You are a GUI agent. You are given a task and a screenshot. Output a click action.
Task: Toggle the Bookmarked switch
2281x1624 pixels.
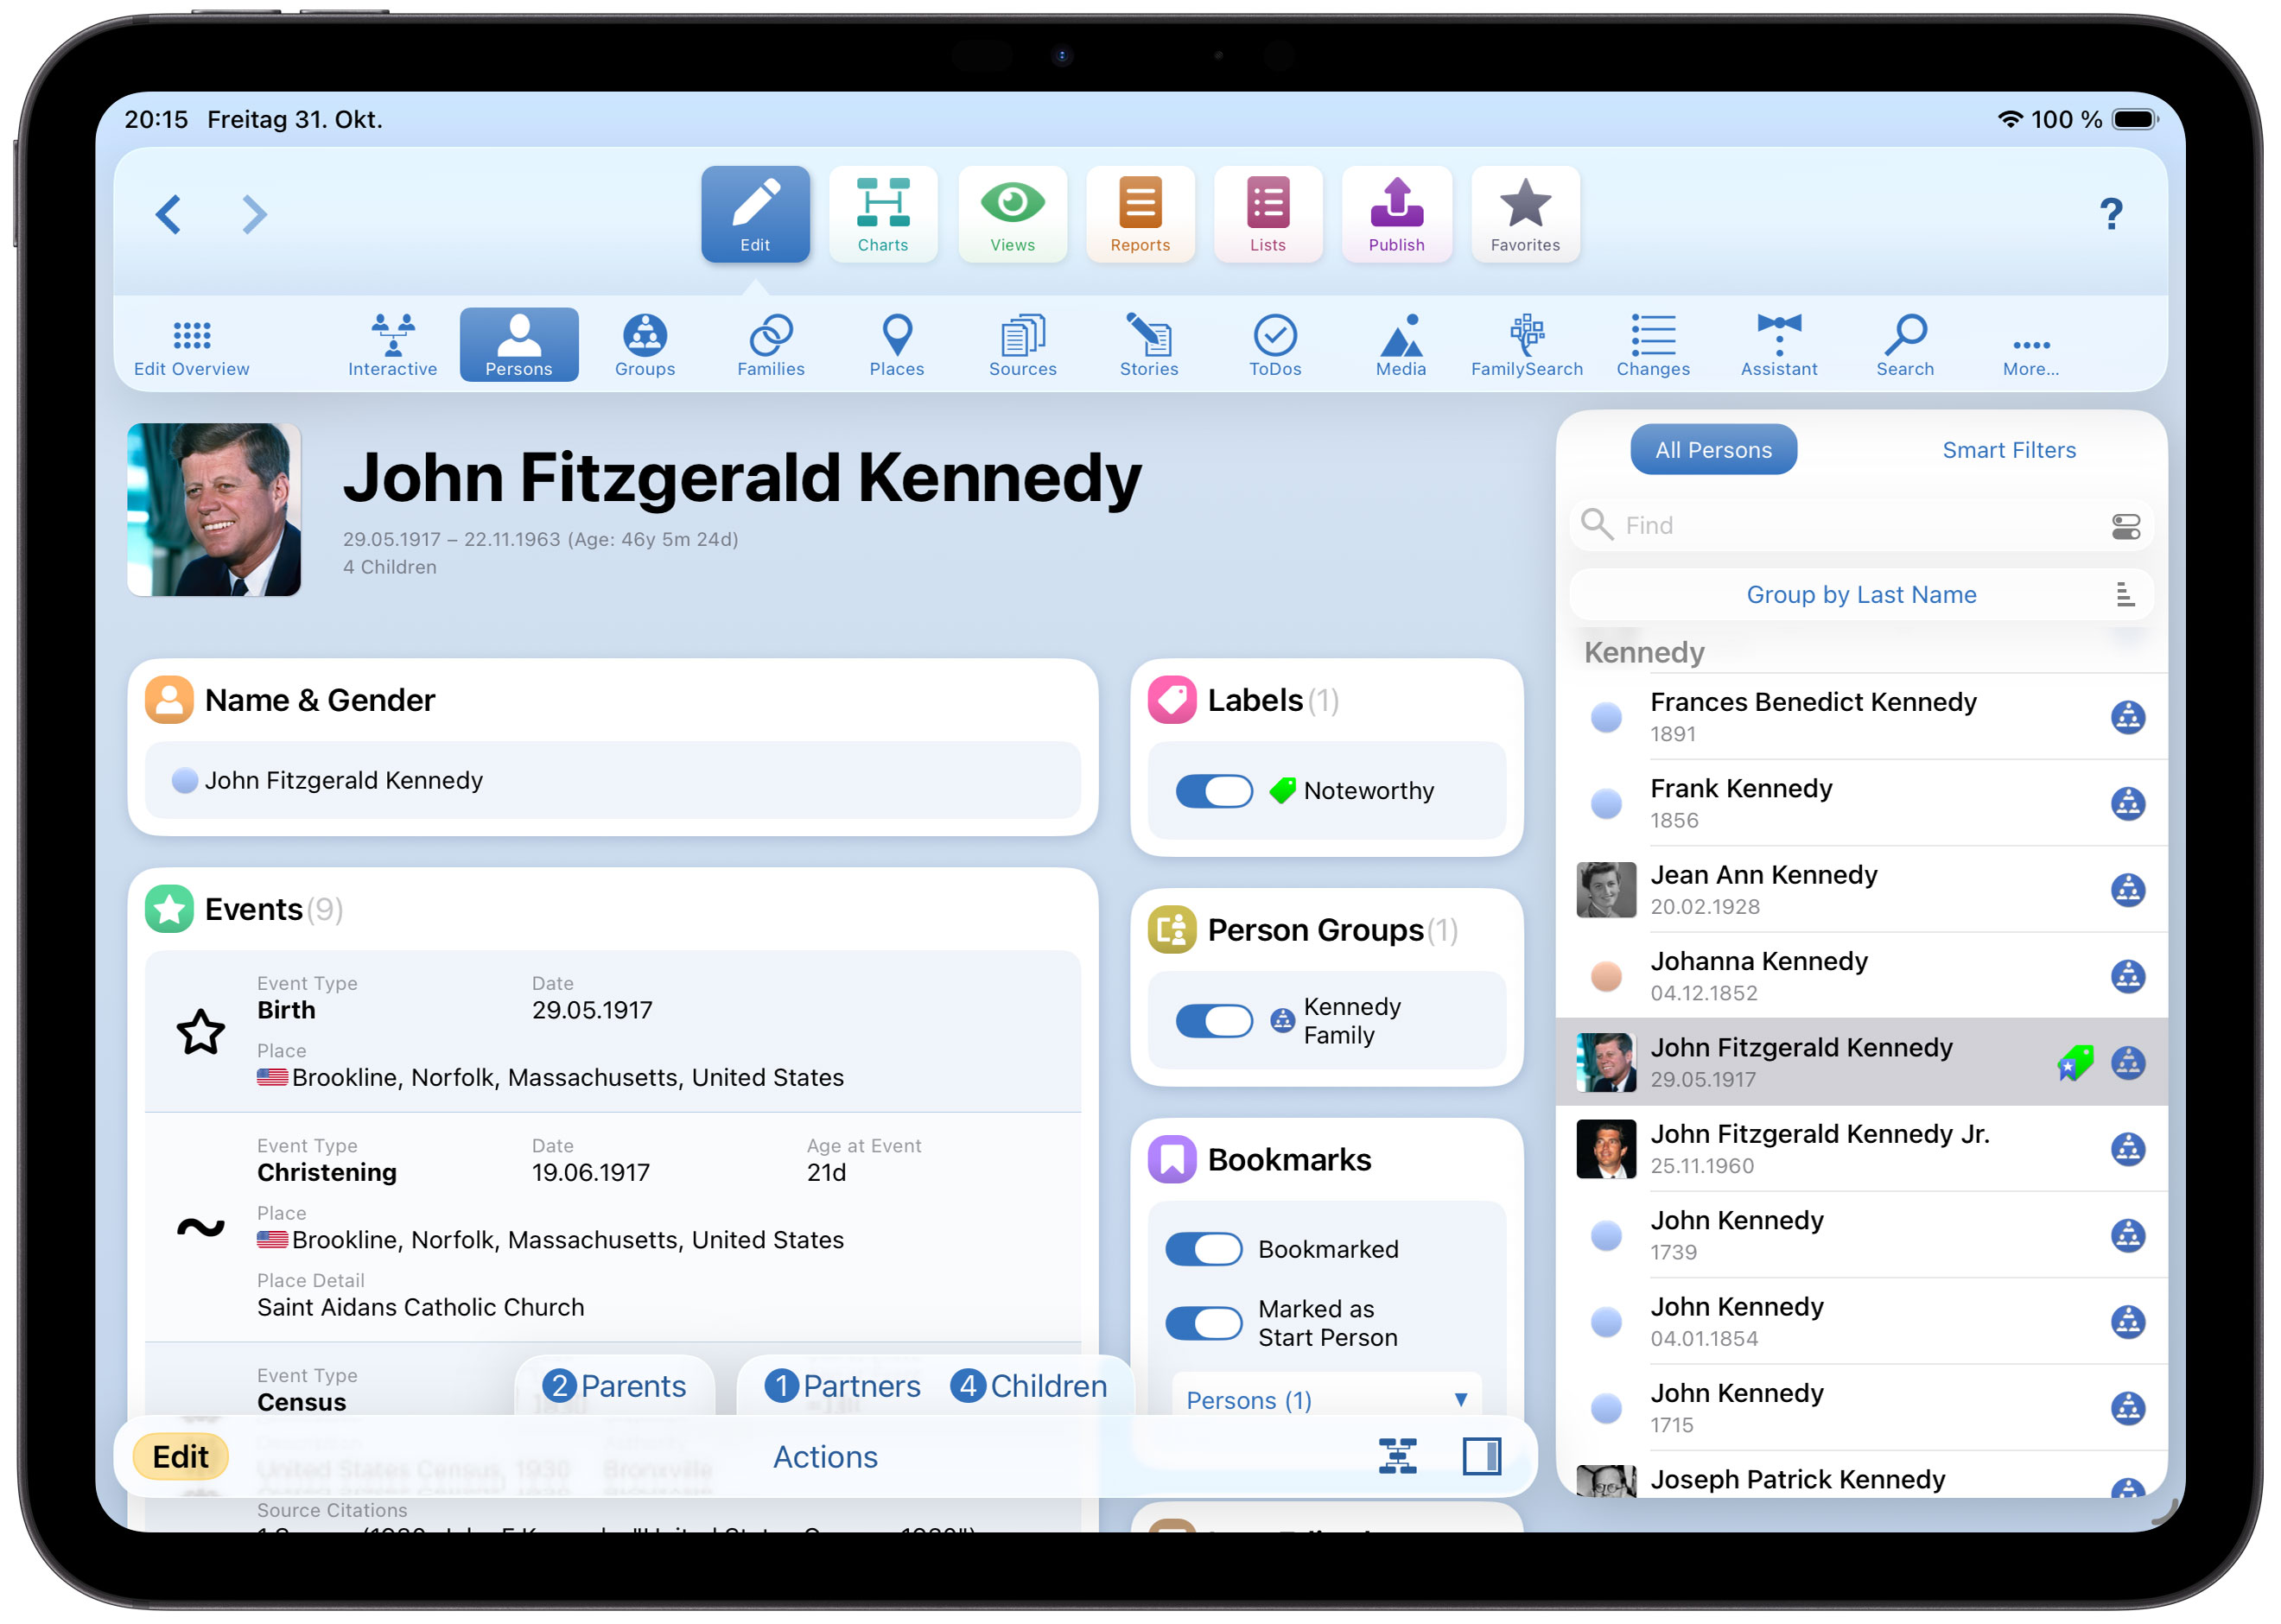(1203, 1249)
